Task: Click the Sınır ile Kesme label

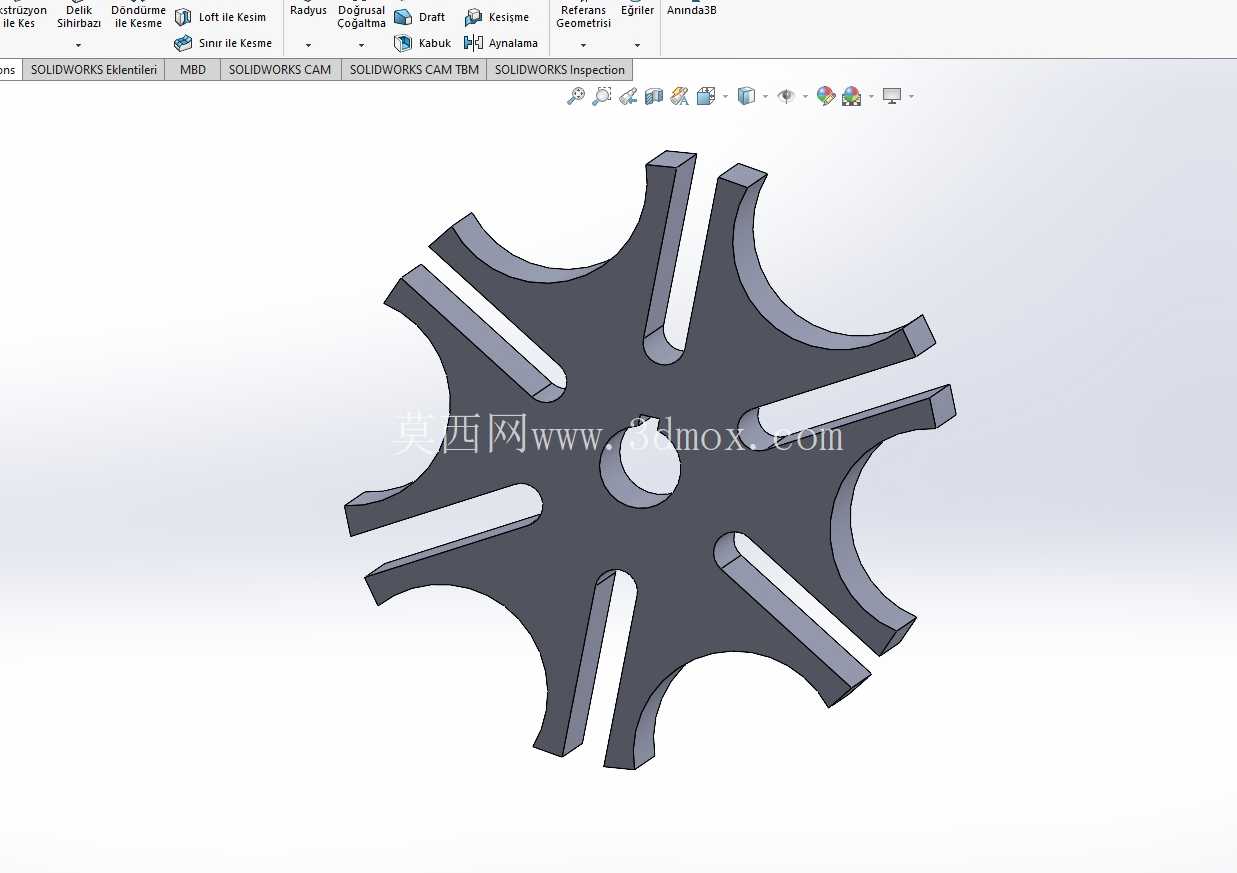Action: click(x=235, y=43)
